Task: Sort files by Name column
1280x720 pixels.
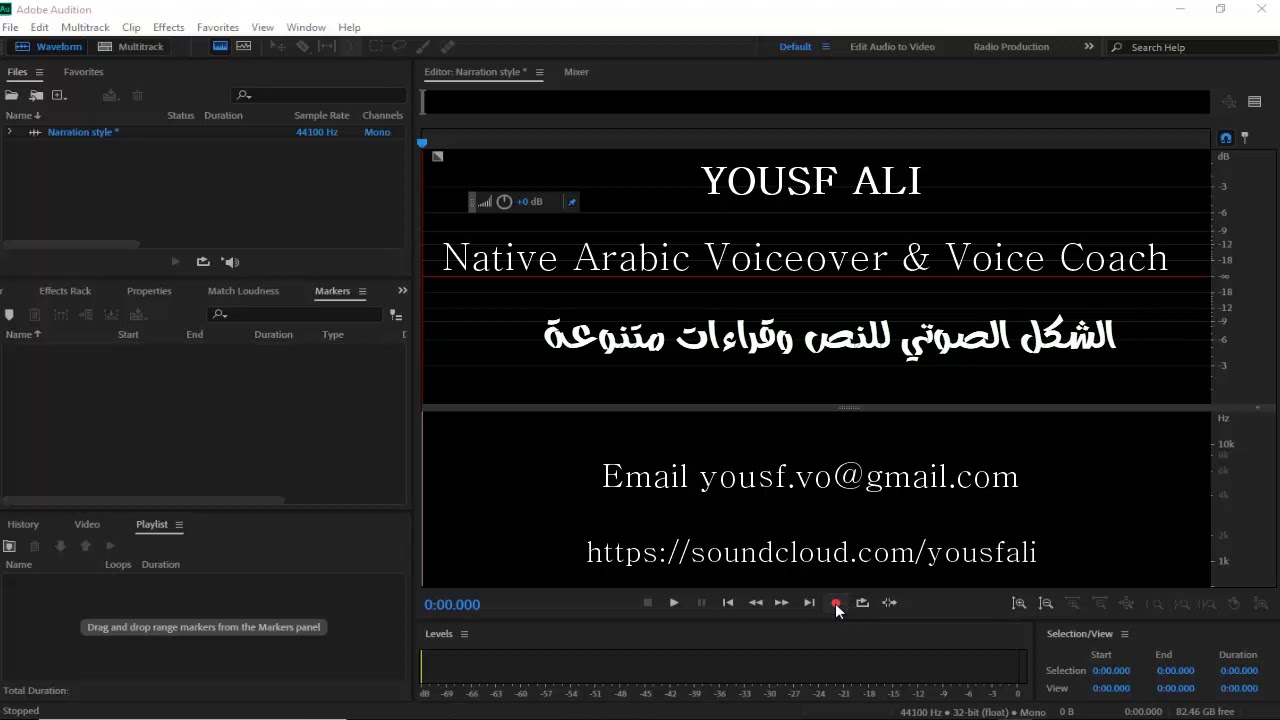Action: point(22,115)
